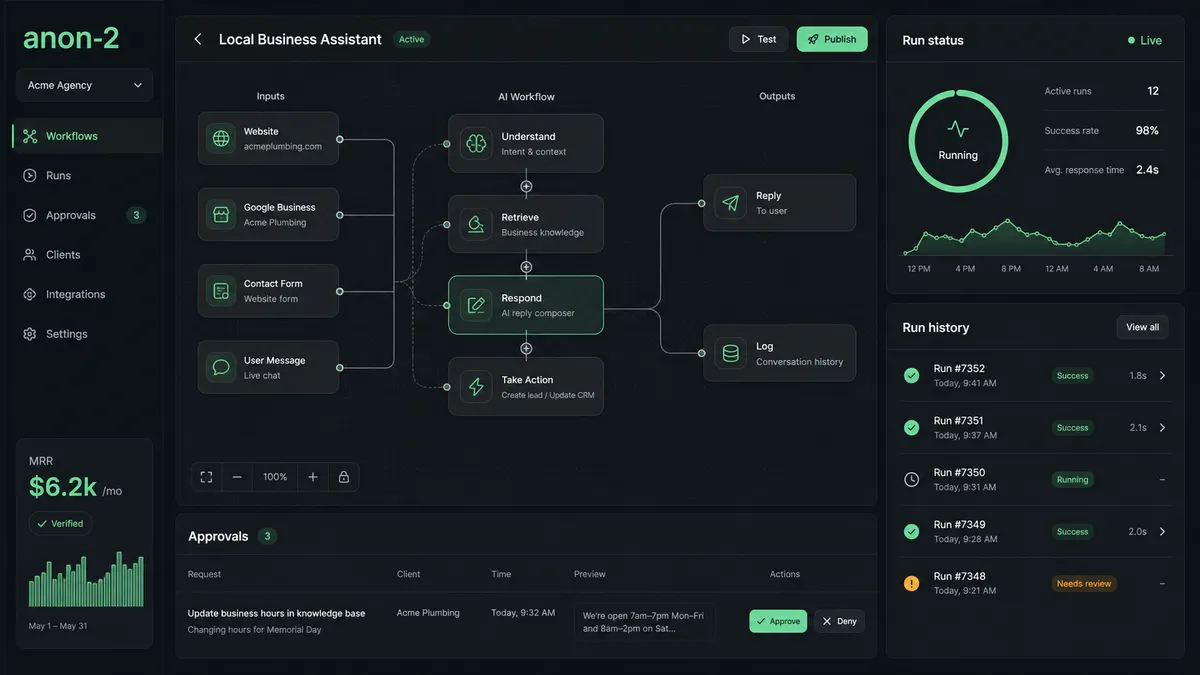Screen dimensions: 1200x675
Task: Click the Run #7348 warning icon
Action: (911, 583)
